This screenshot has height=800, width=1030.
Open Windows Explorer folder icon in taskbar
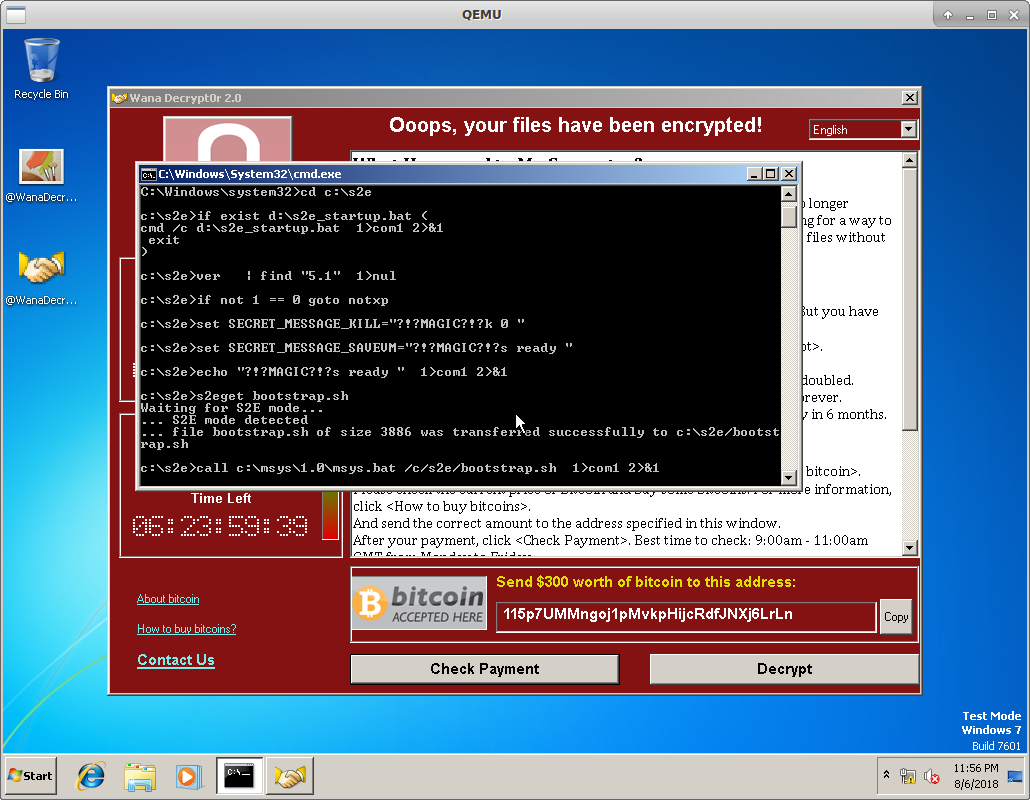pos(141,776)
